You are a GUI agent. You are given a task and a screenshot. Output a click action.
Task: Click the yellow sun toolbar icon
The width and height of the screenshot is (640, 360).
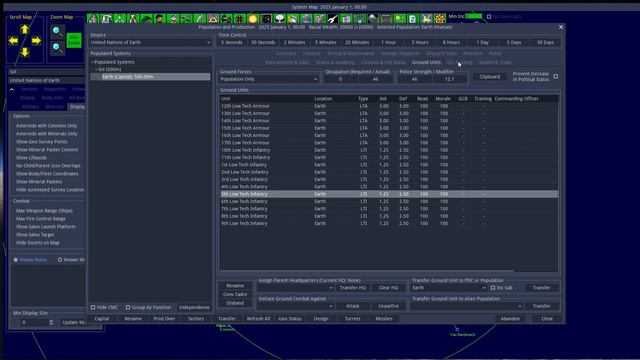click(x=253, y=18)
